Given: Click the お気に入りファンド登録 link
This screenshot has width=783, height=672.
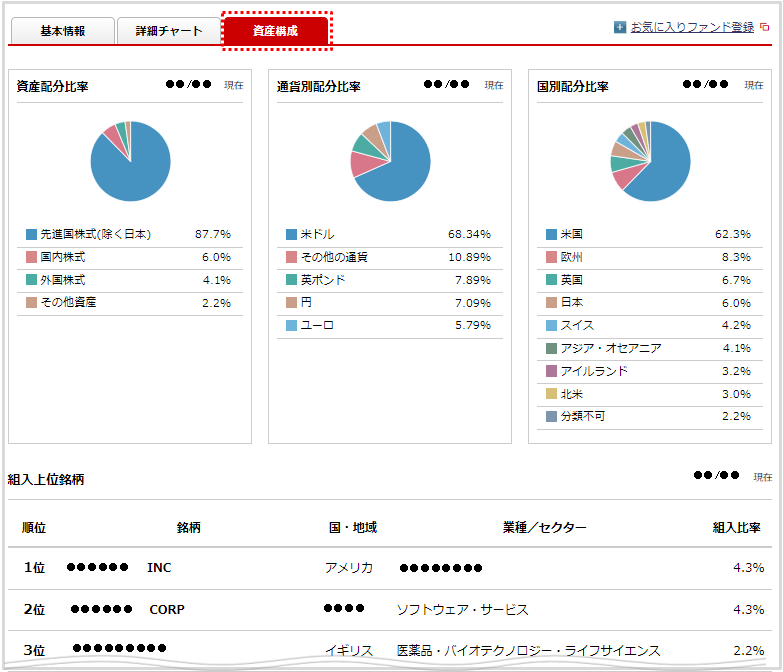Looking at the screenshot, I should pos(692,27).
